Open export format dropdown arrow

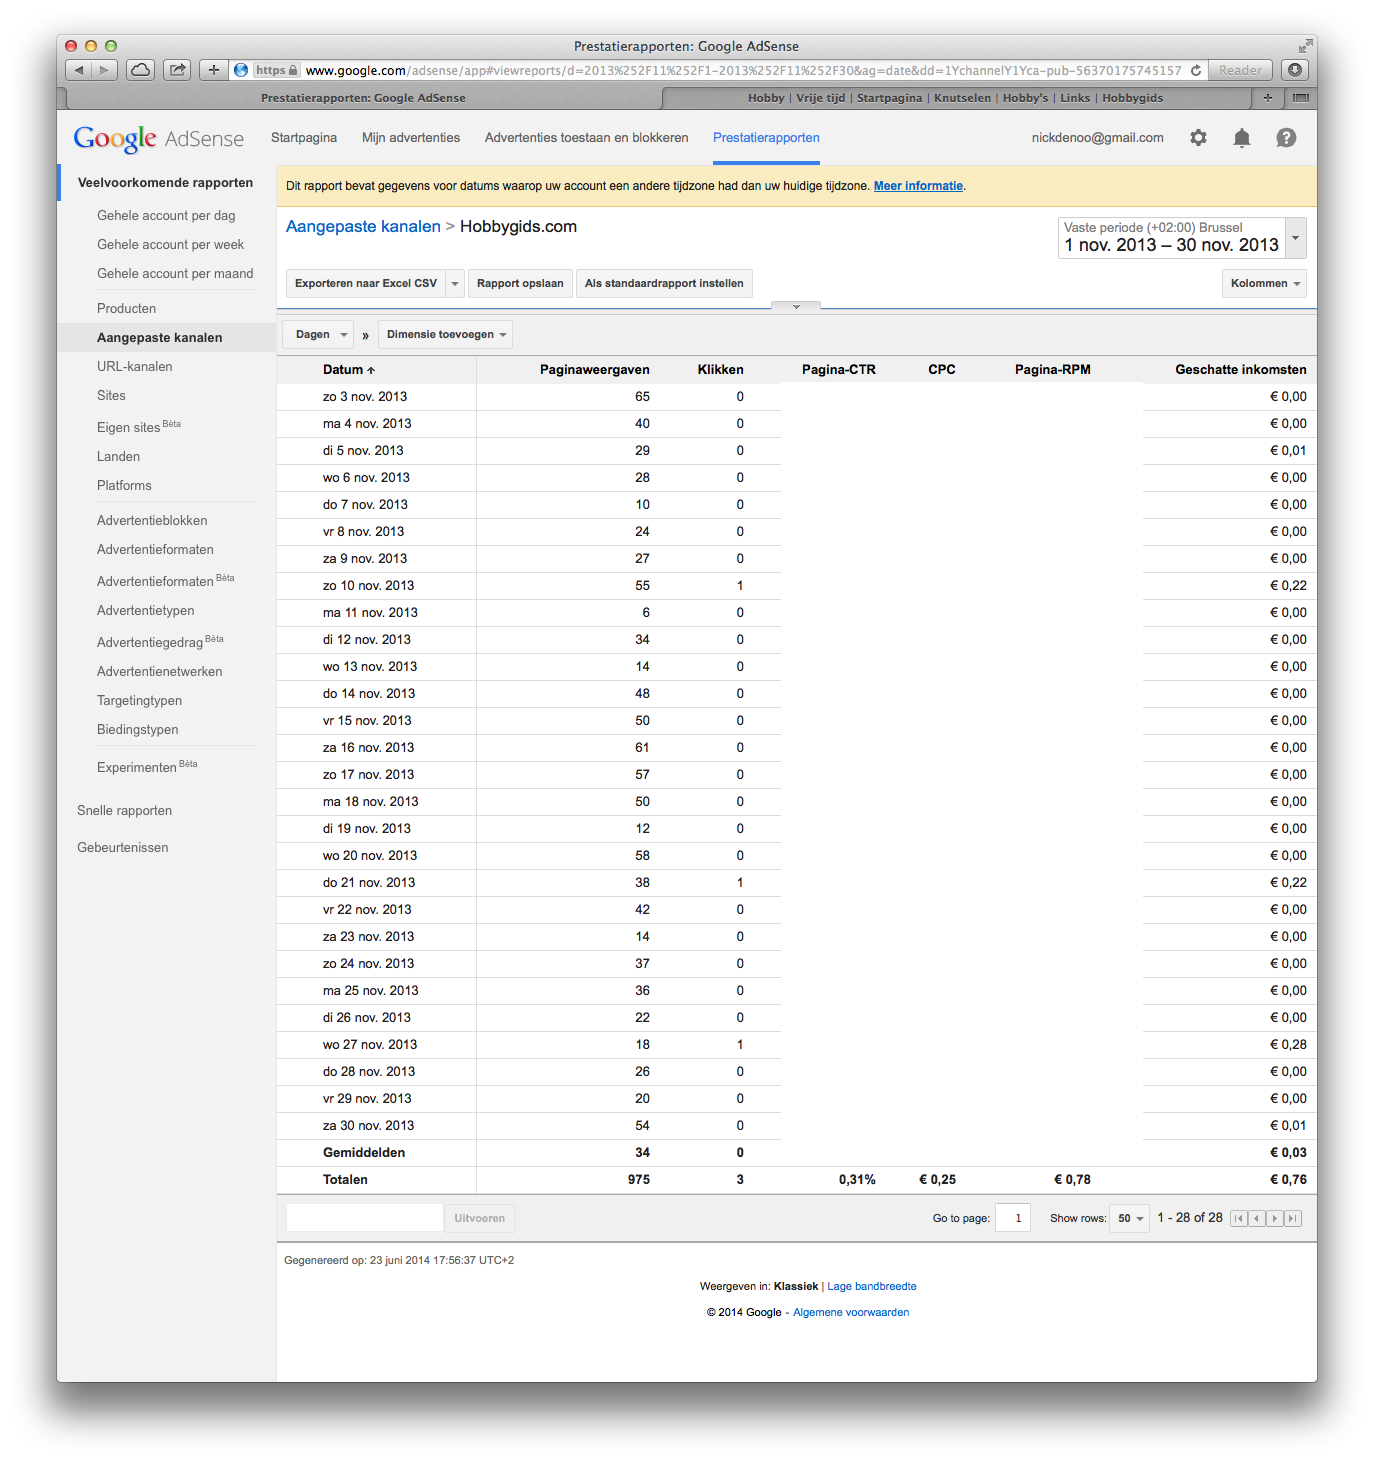tap(455, 283)
